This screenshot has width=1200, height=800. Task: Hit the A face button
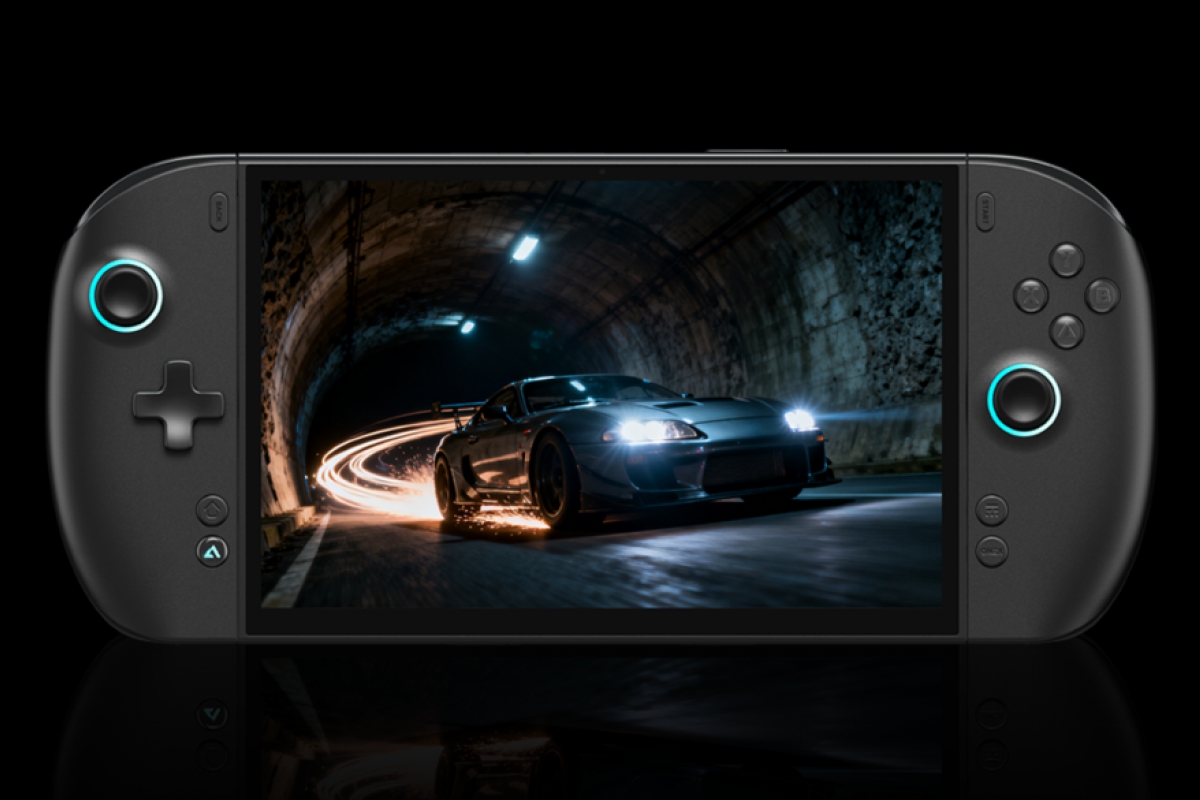pyautogui.click(x=1067, y=331)
